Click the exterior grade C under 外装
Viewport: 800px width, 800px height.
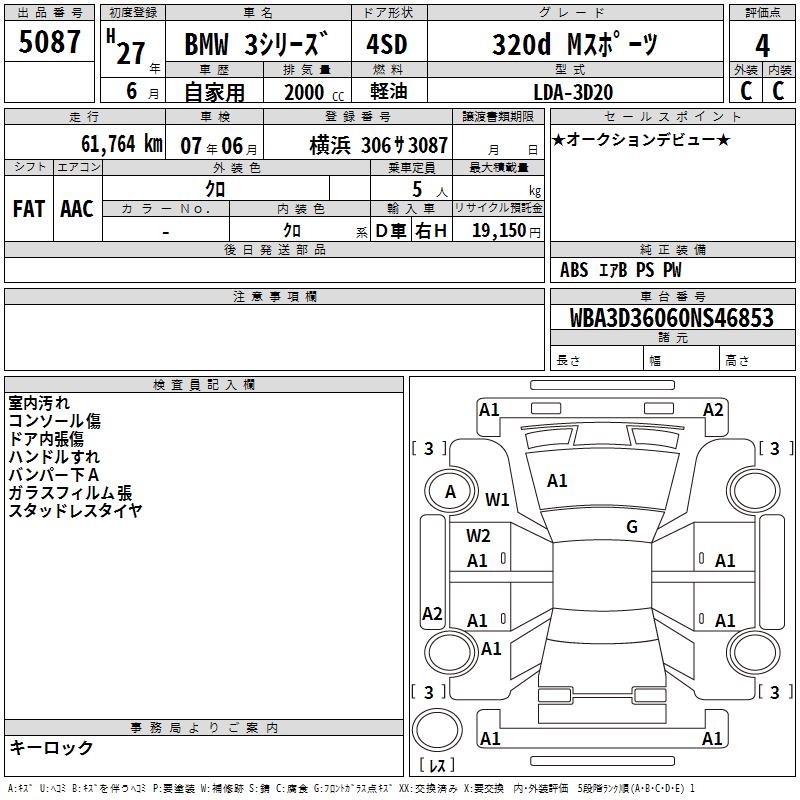pos(746,91)
